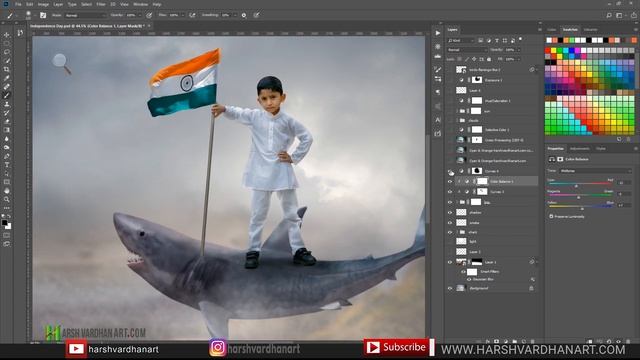
Task: Select the Brush tool in toolbox
Action: [7, 96]
